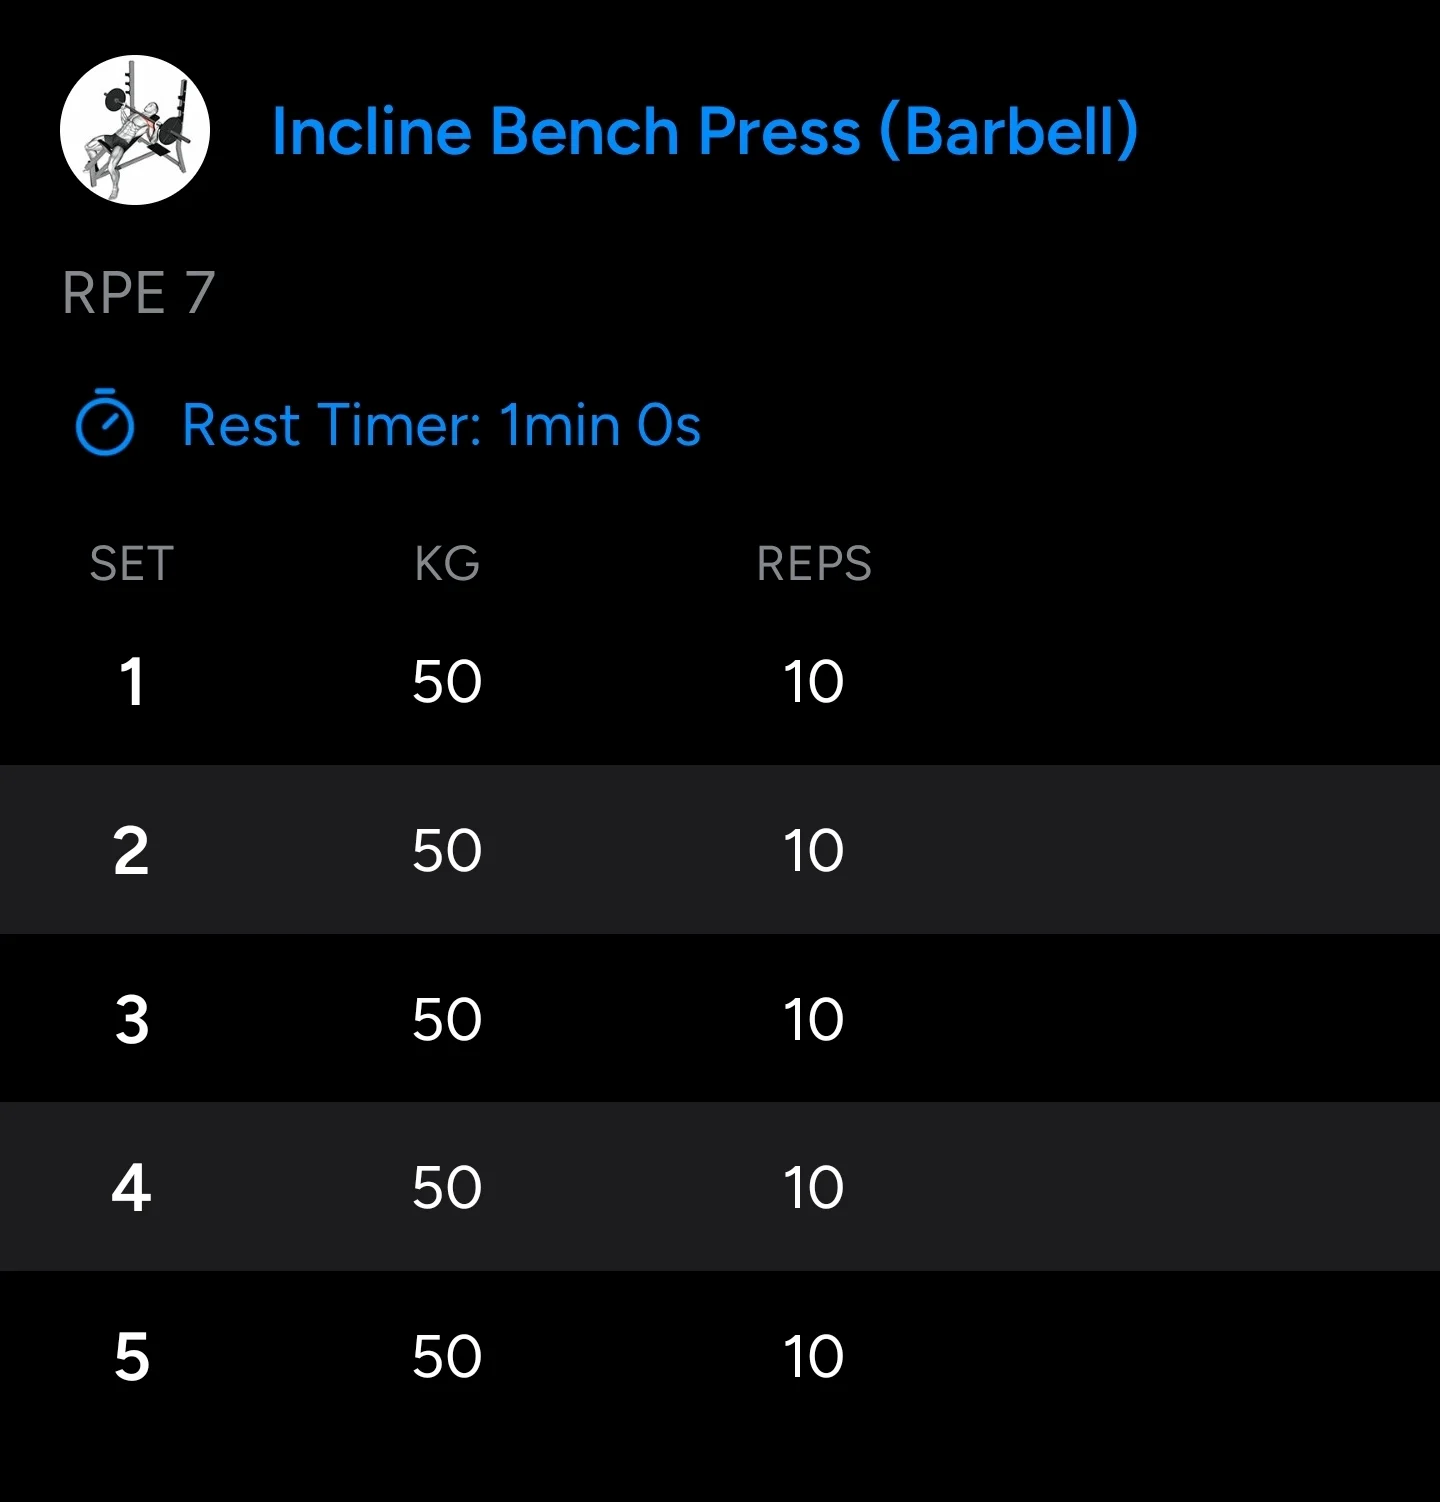
Task: Edit the reps value for set 4
Action: coord(814,1188)
